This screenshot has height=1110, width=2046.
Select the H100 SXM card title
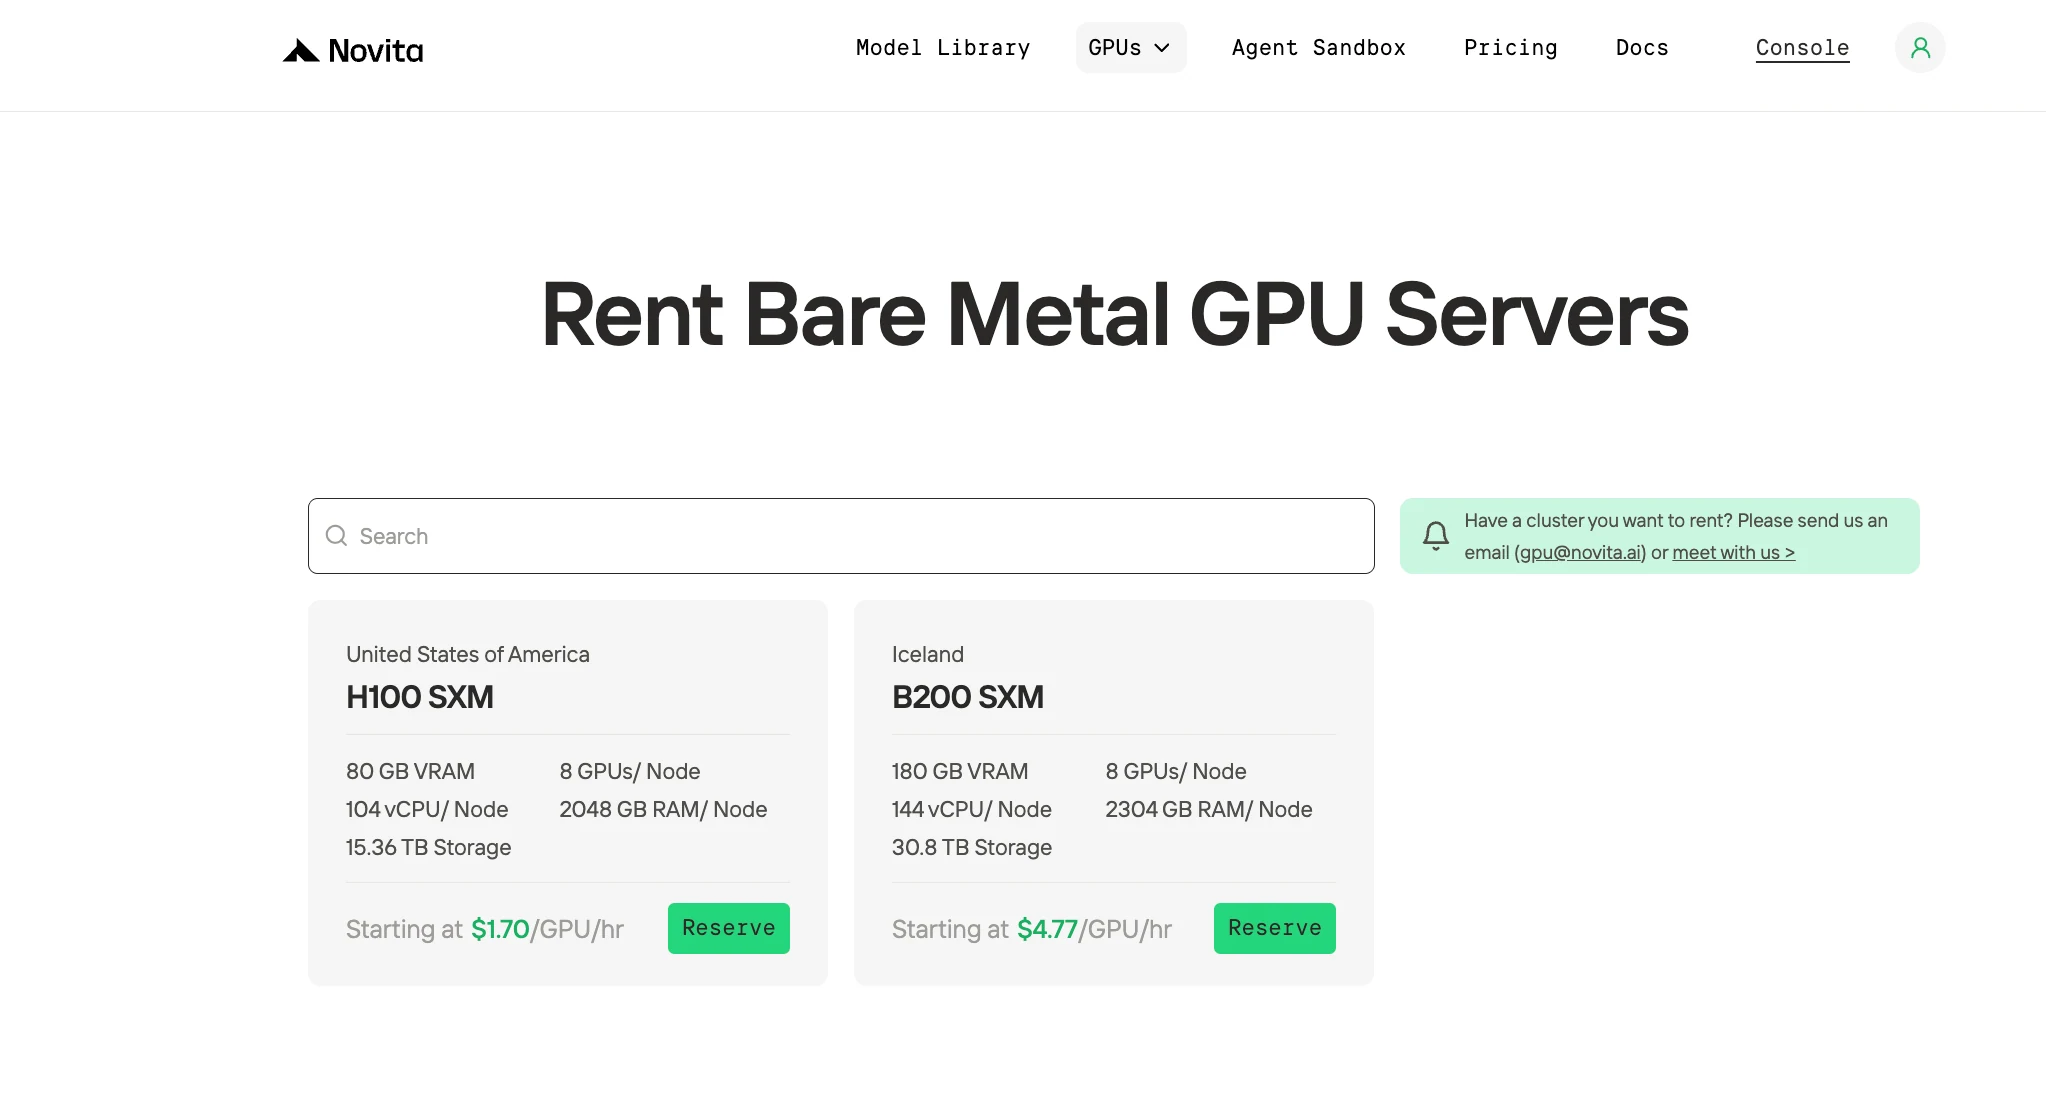pyautogui.click(x=420, y=697)
